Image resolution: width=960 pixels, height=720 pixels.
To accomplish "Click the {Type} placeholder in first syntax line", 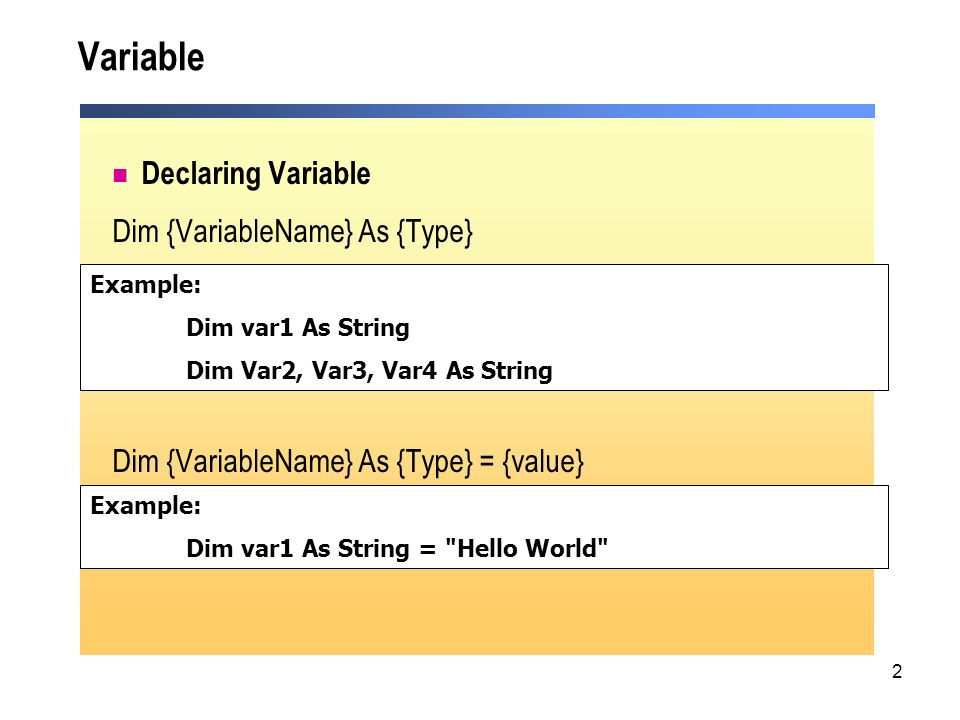I will click(435, 233).
